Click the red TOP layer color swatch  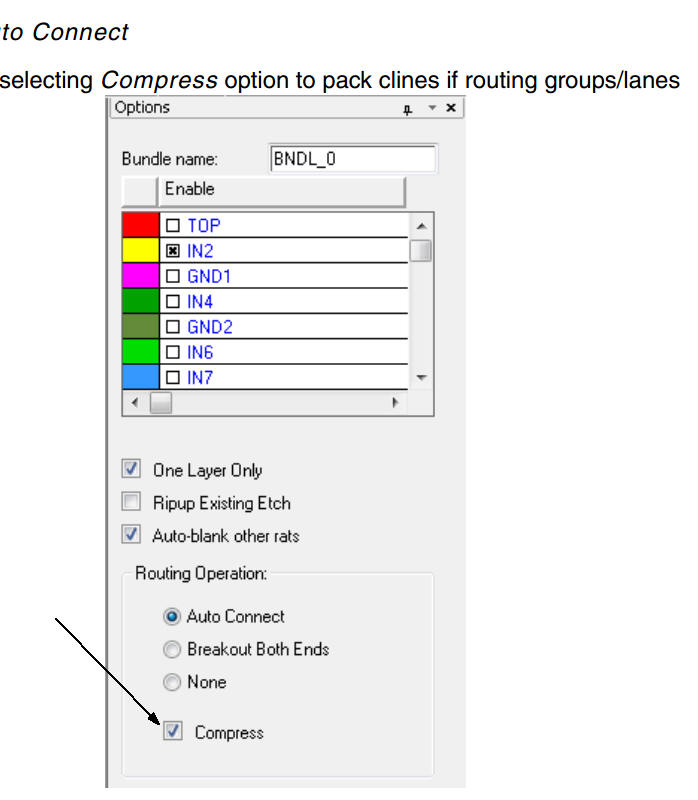tap(139, 226)
